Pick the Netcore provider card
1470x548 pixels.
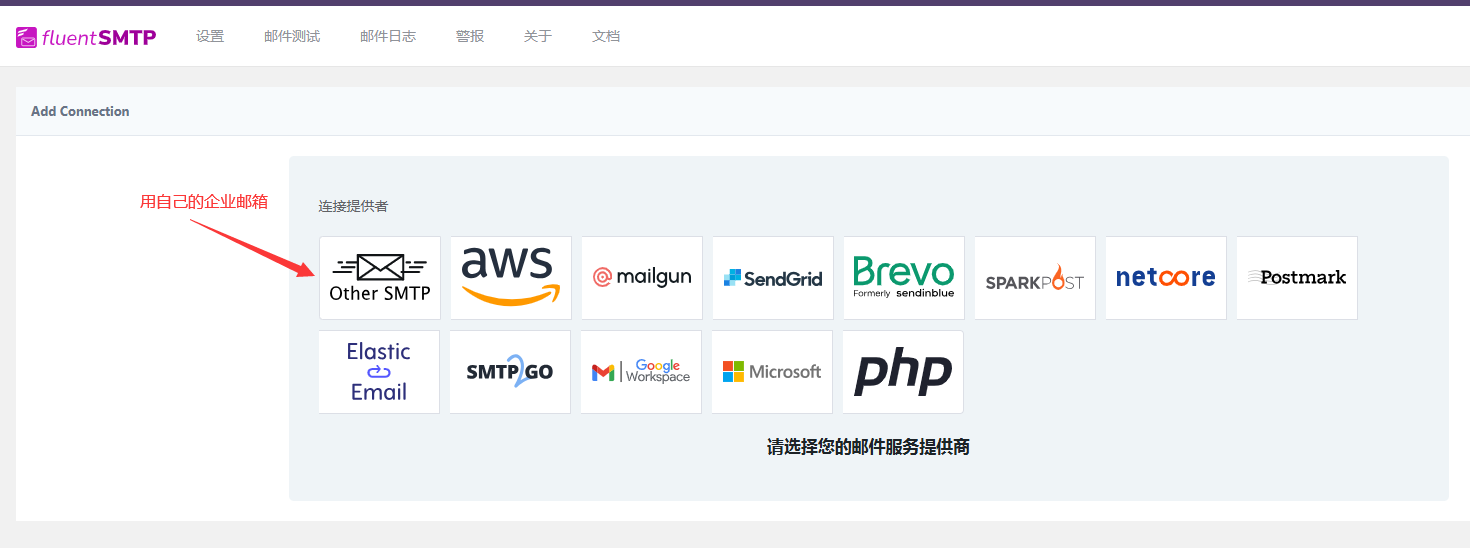pyautogui.click(x=1166, y=278)
